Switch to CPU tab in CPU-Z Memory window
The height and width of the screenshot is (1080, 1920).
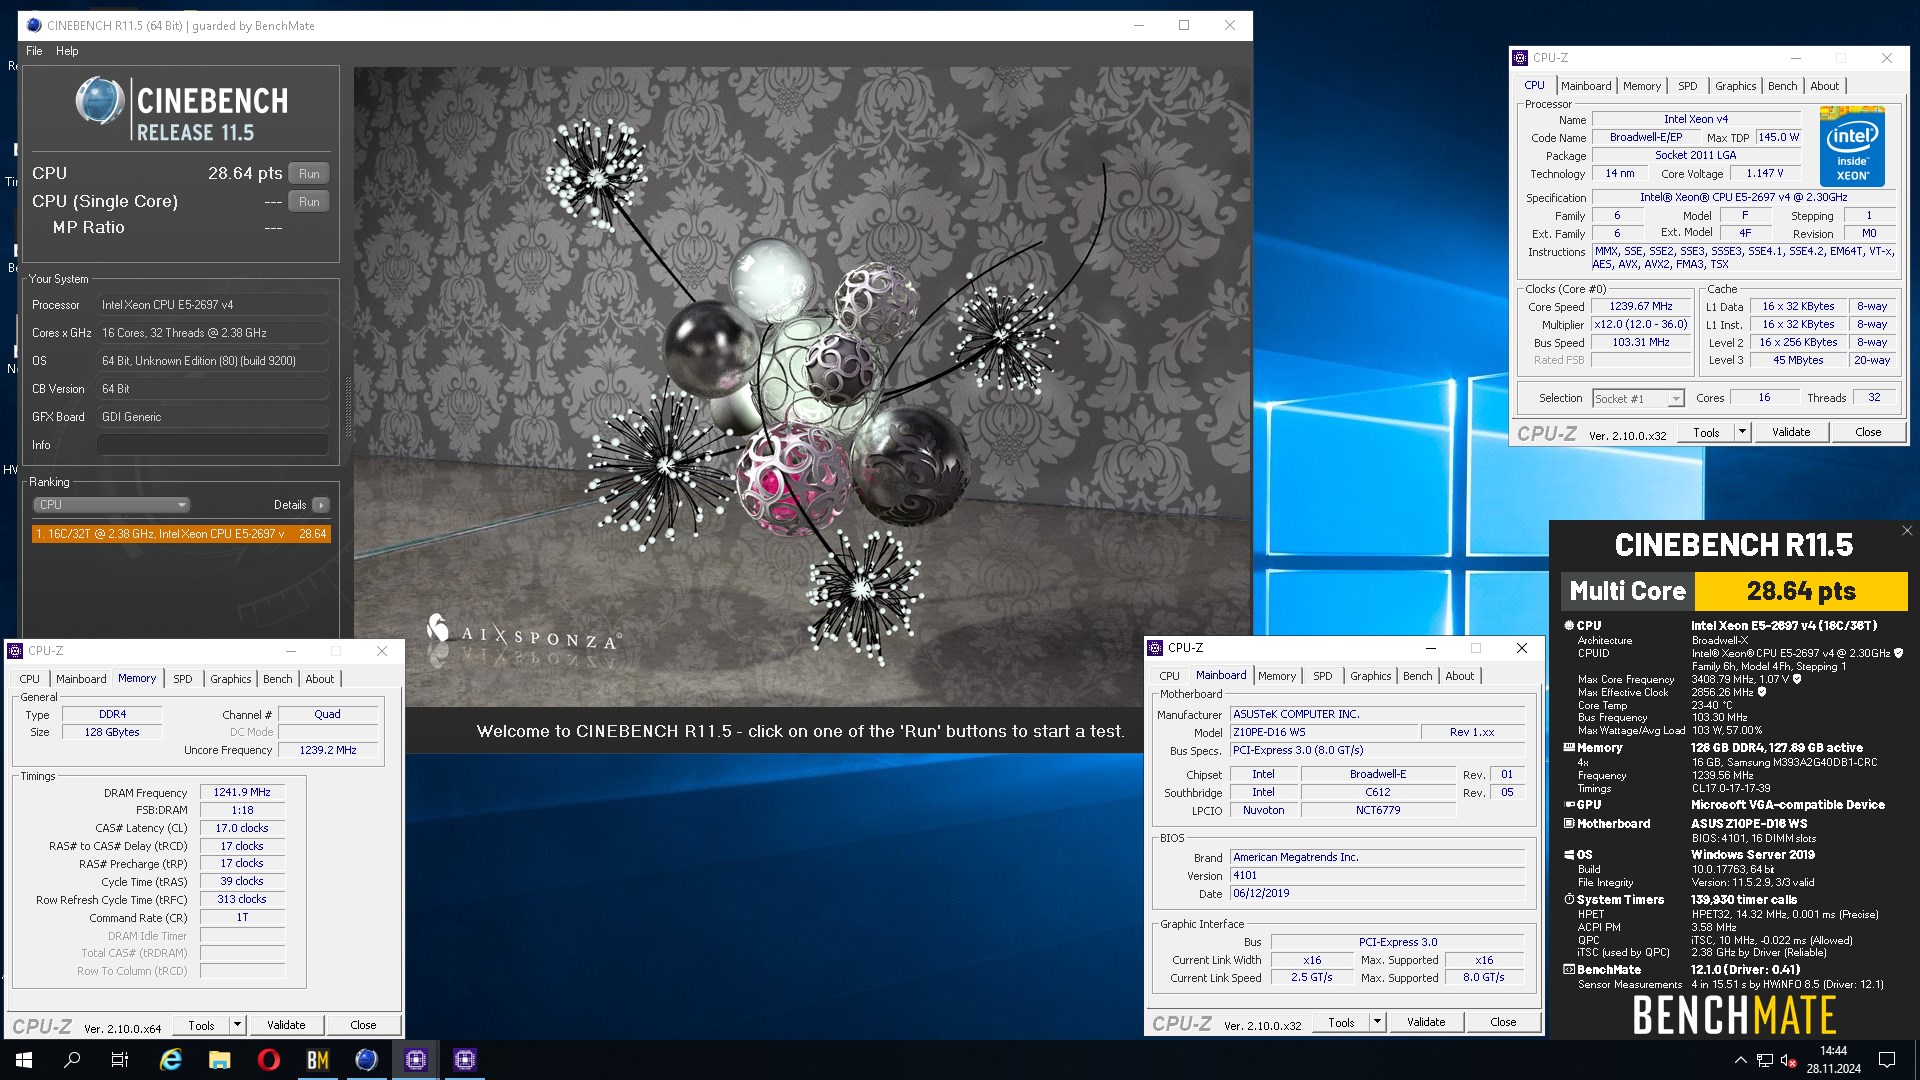(30, 679)
